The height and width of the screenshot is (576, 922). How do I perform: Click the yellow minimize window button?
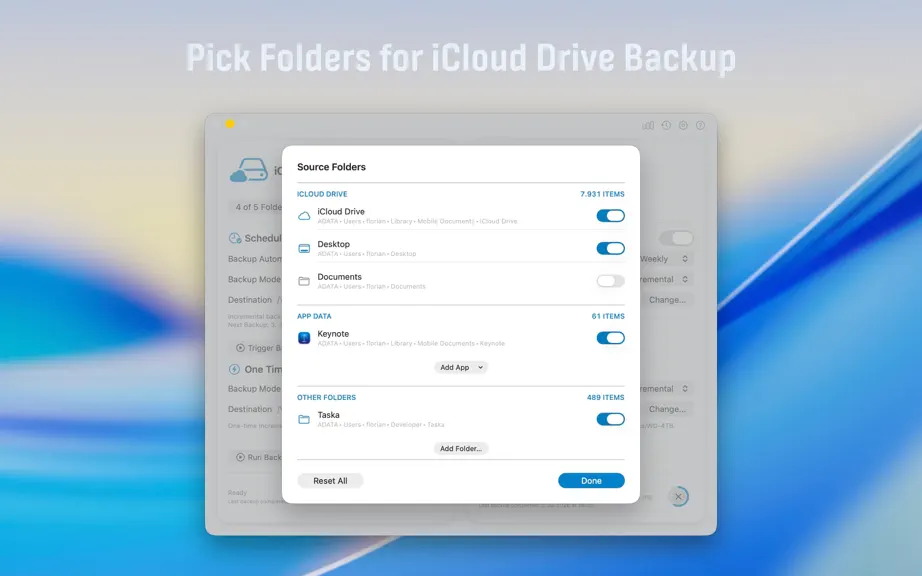click(230, 124)
